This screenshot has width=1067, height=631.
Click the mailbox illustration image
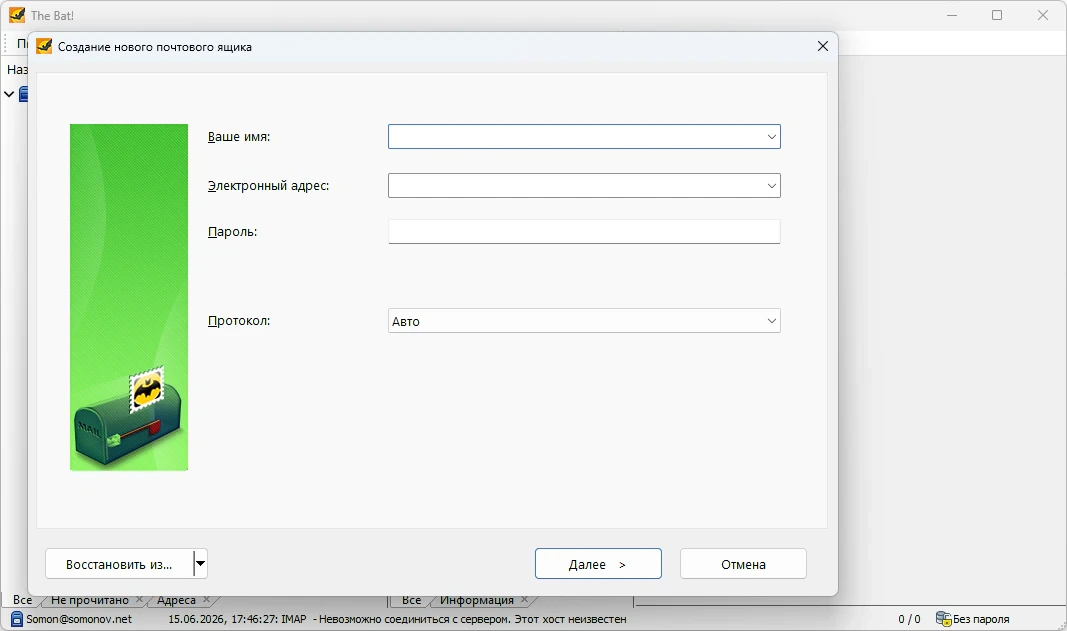[x=129, y=297]
